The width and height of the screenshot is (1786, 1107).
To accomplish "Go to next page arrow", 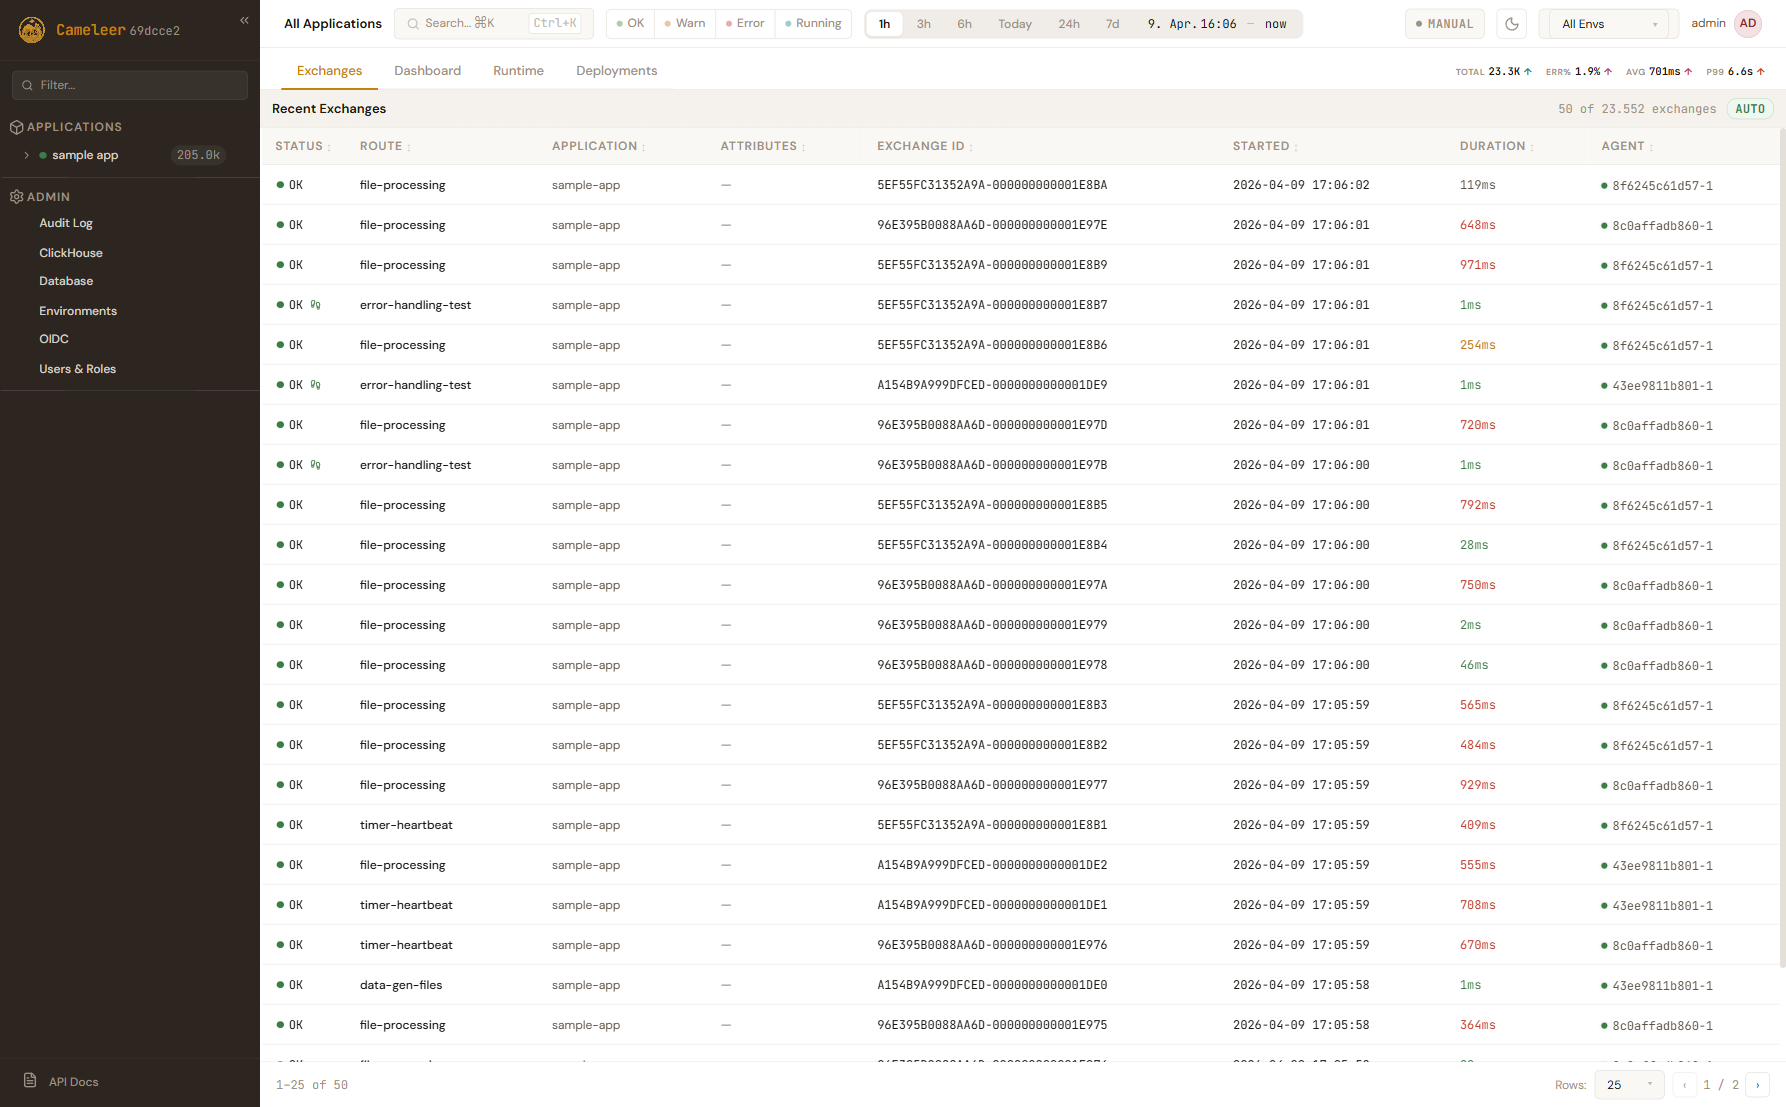I will coord(1757,1085).
